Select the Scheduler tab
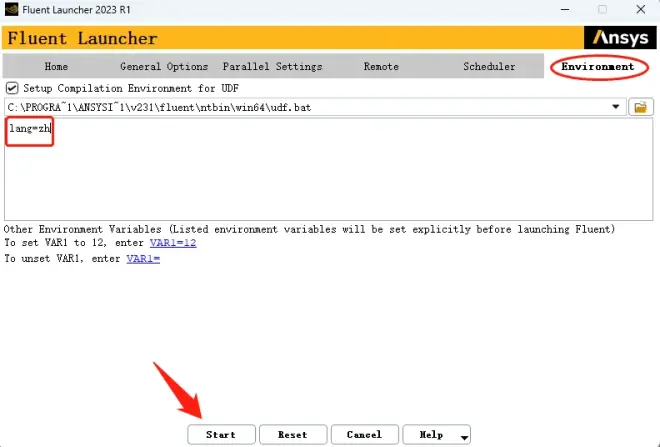The height and width of the screenshot is (447, 660). [x=489, y=67]
